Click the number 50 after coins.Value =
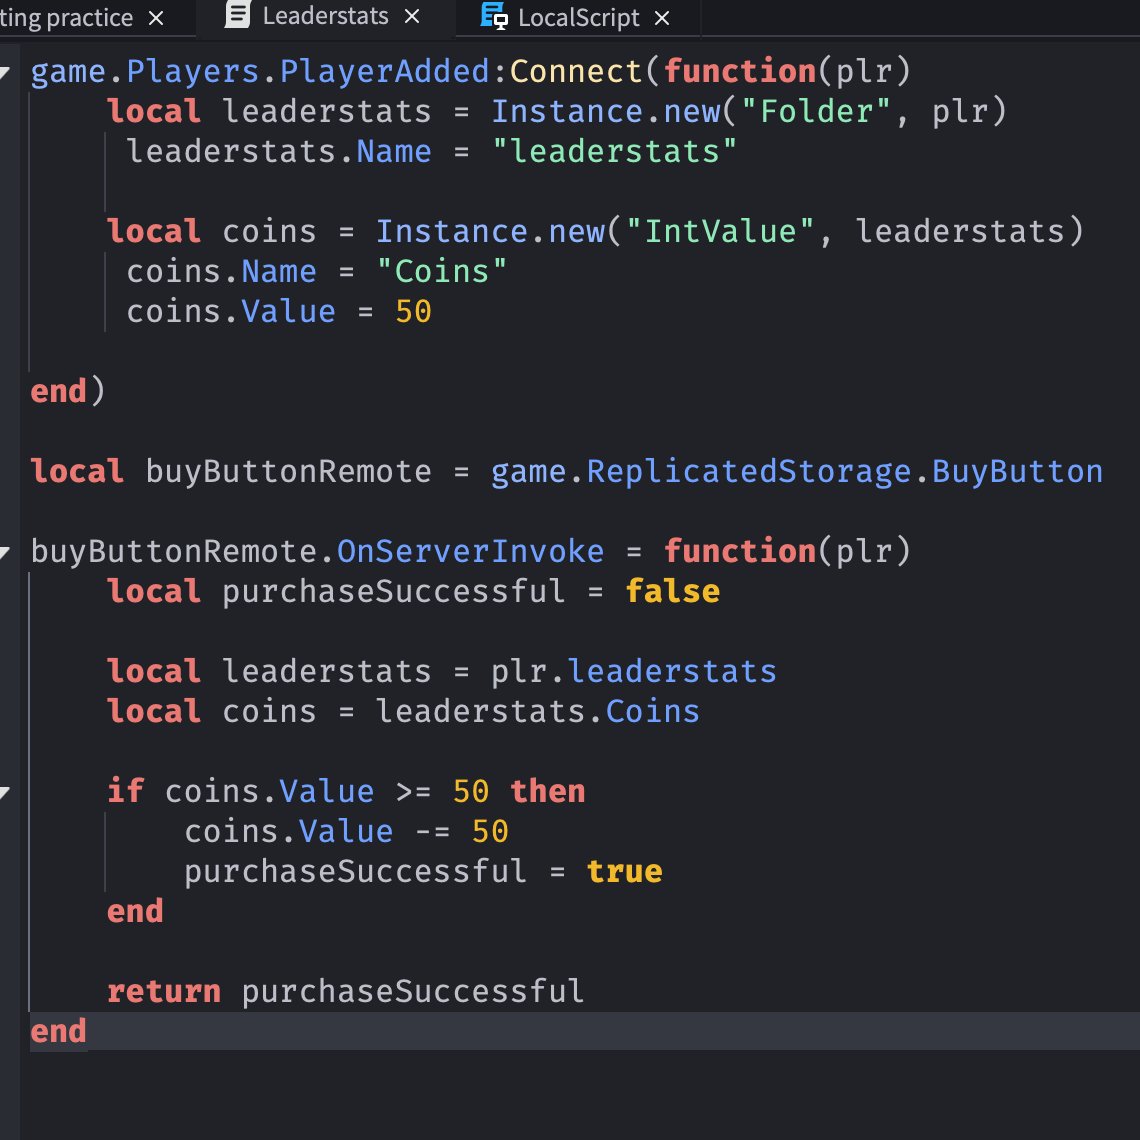1140x1140 pixels. [x=413, y=312]
